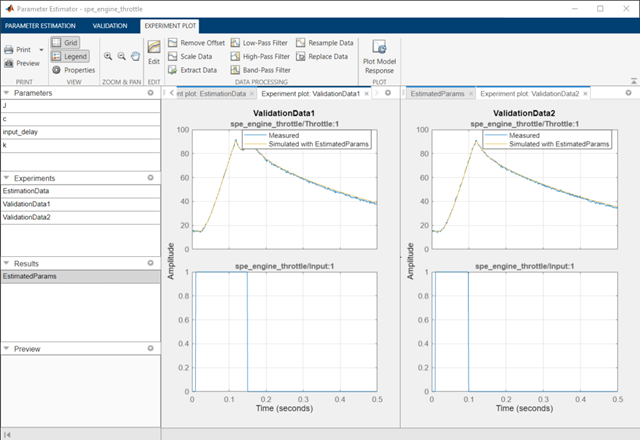Click the Extract Data tool
The height and width of the screenshot is (440, 640).
point(192,70)
